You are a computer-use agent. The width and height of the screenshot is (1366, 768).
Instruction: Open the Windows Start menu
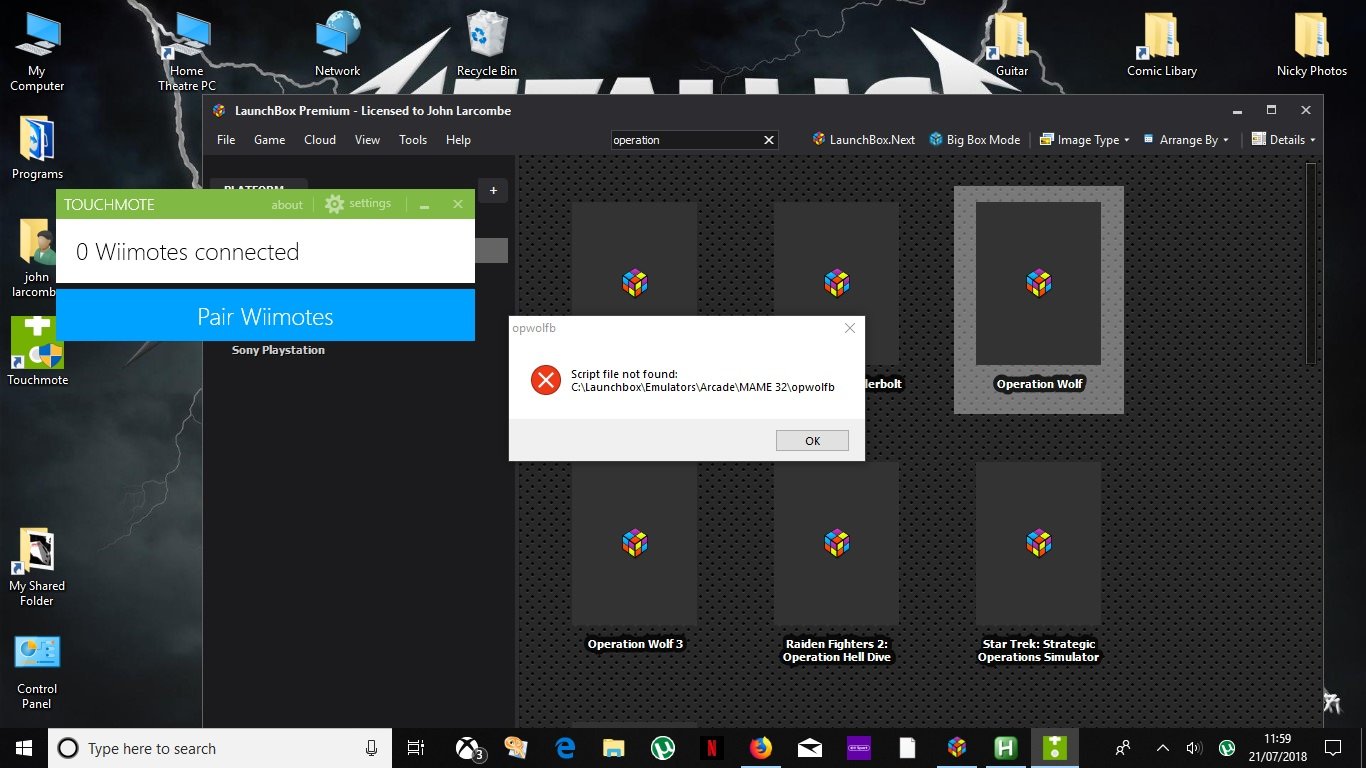tap(24, 747)
